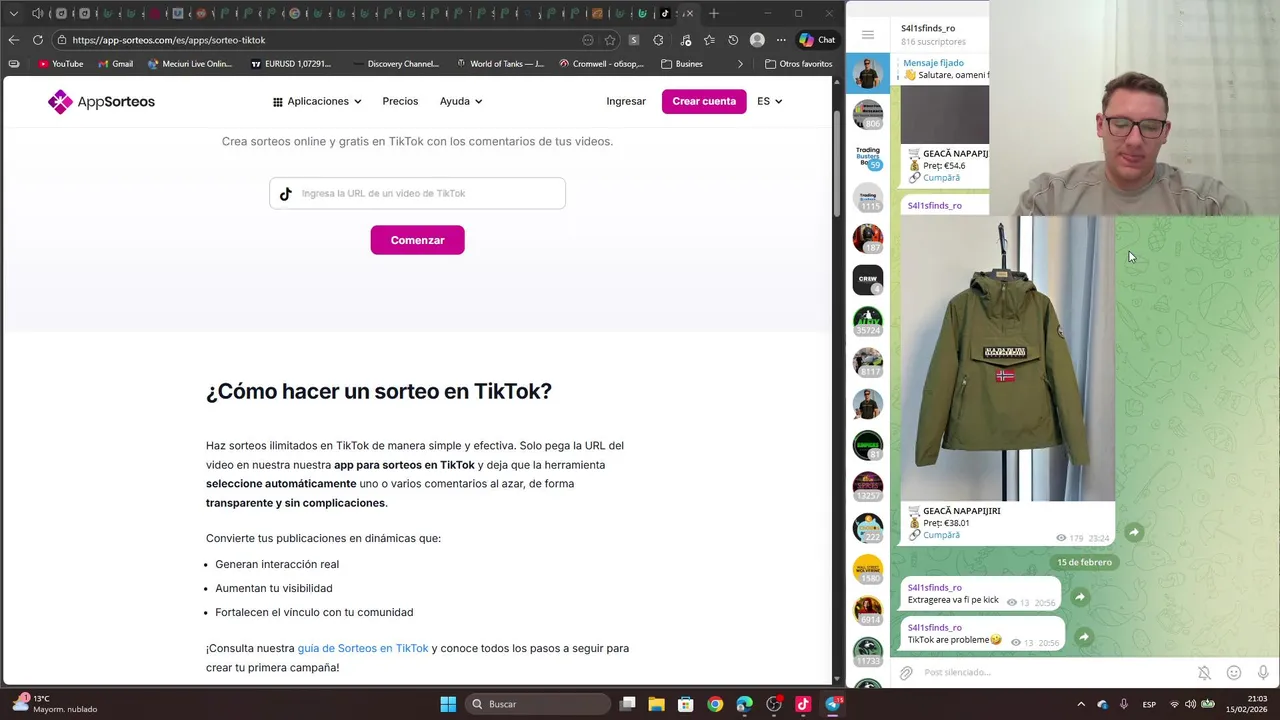Open the EURUSD bookmark

coord(291,64)
